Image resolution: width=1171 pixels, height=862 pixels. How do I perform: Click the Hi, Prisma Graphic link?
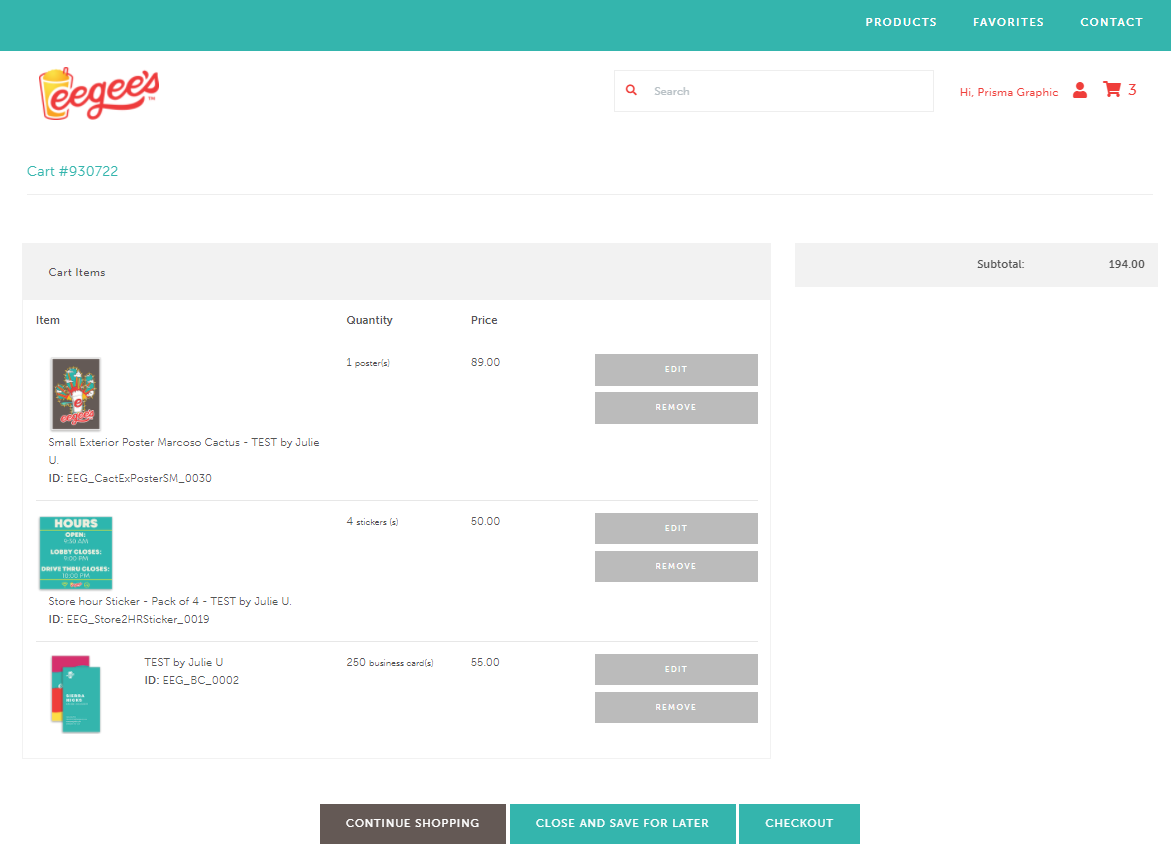pyautogui.click(x=1009, y=92)
